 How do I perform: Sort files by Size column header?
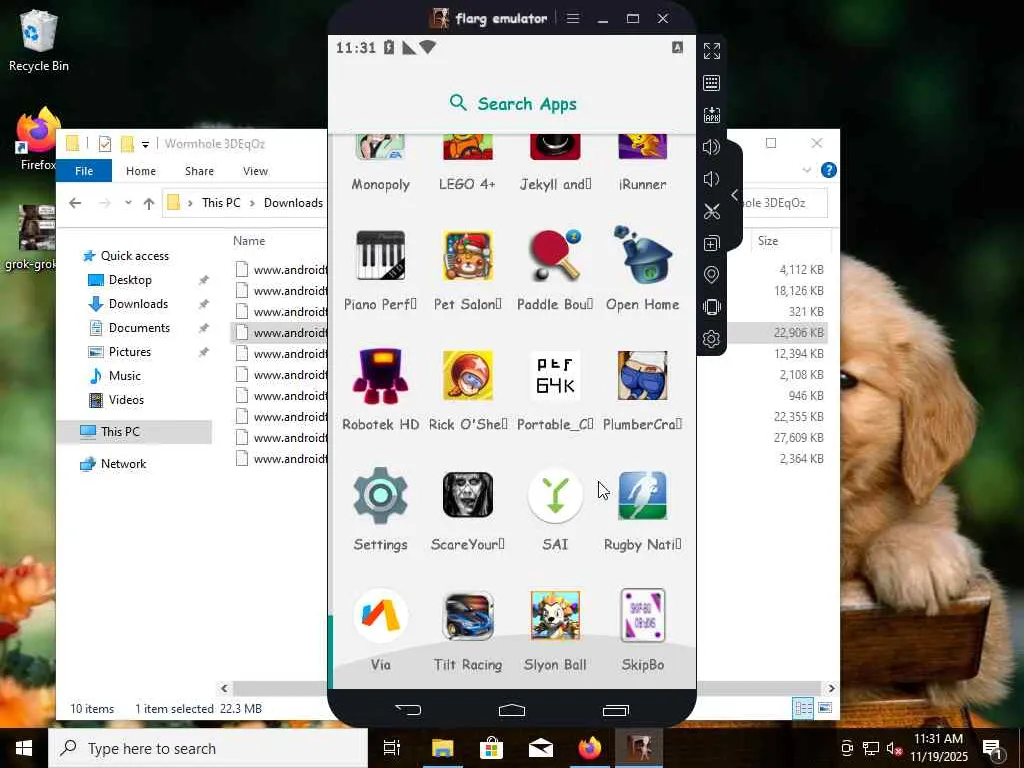768,241
